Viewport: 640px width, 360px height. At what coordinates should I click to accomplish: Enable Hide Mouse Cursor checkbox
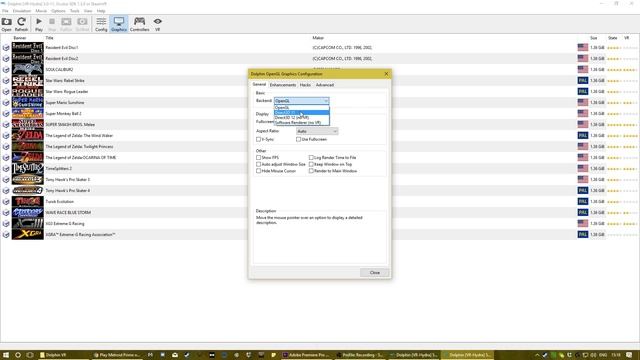pyautogui.click(x=258, y=171)
